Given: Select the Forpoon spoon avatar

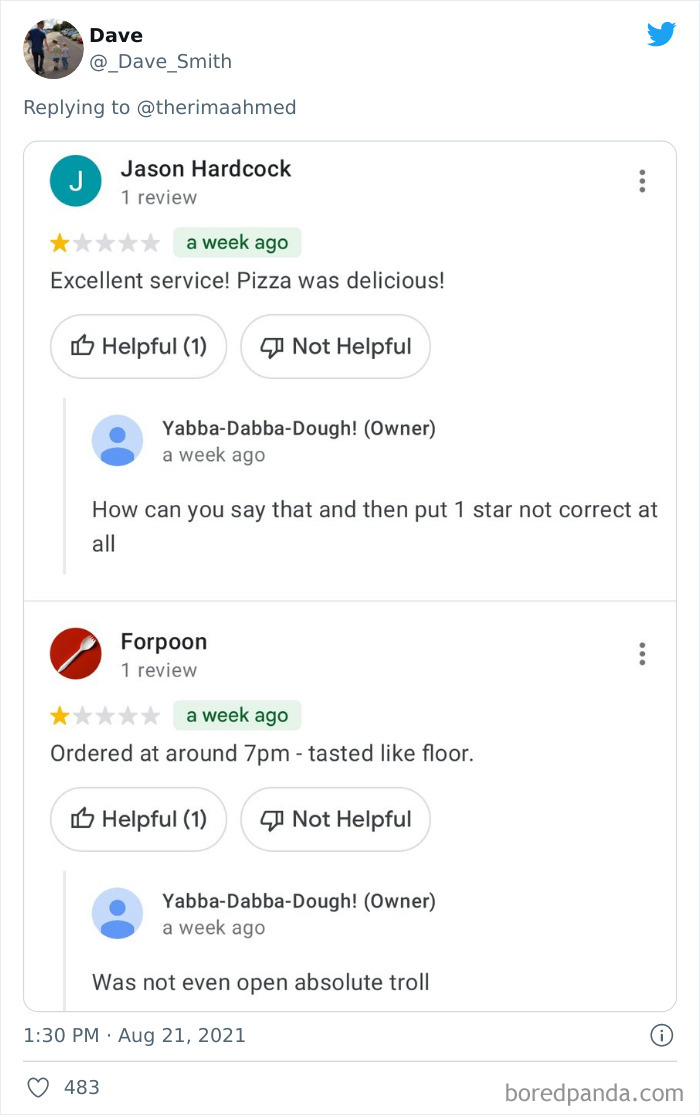Looking at the screenshot, I should pyautogui.click(x=75, y=653).
